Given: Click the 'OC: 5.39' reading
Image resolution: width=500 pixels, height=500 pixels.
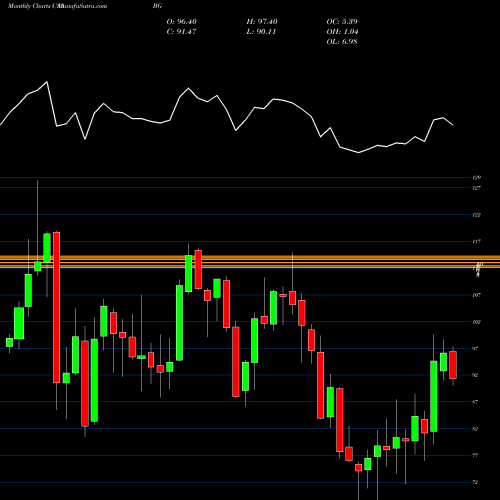Looking at the screenshot, I should pyautogui.click(x=342, y=22).
